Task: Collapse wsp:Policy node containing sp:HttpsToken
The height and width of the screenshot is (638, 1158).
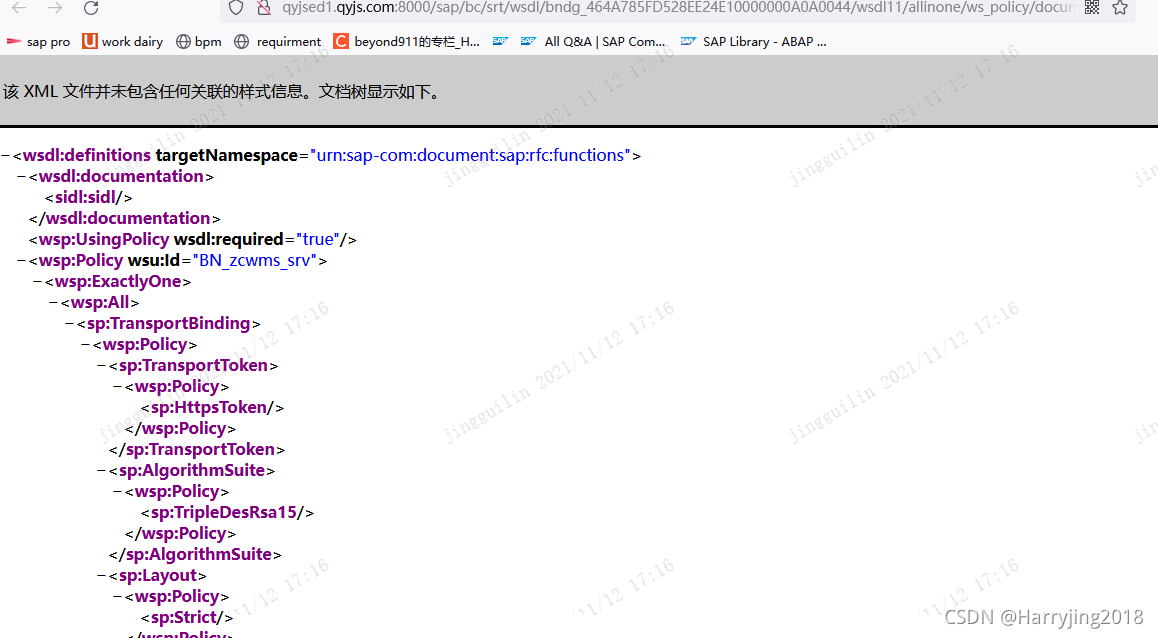Action: pyautogui.click(x=118, y=387)
